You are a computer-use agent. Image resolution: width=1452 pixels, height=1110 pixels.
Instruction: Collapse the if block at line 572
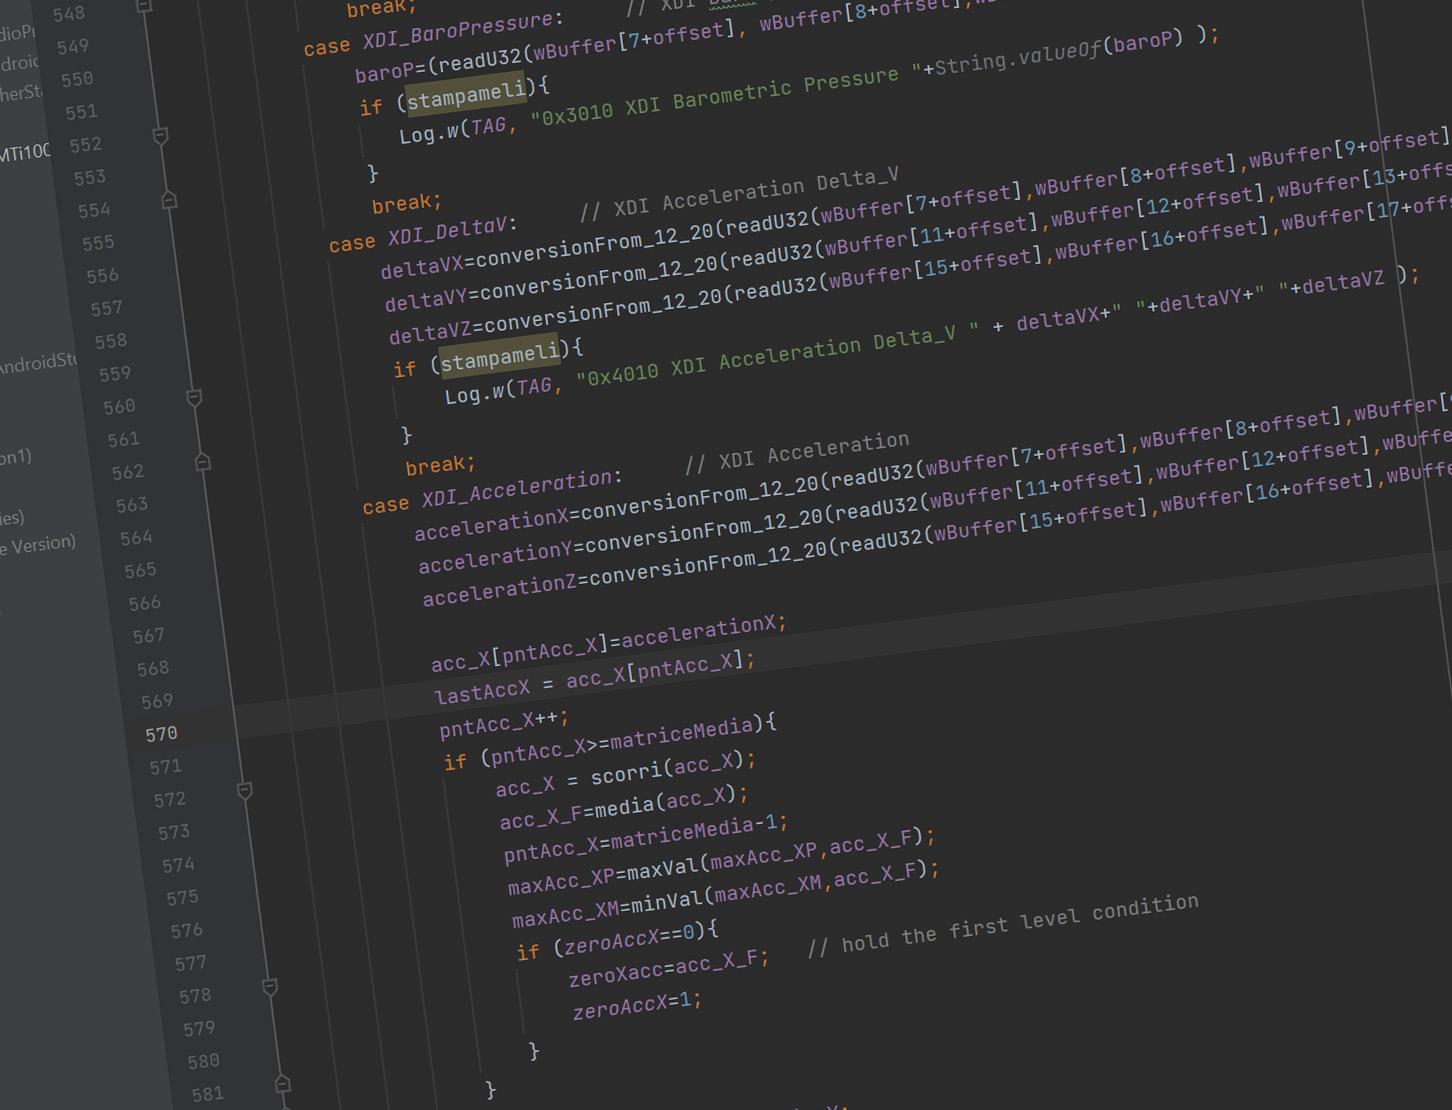(x=244, y=791)
